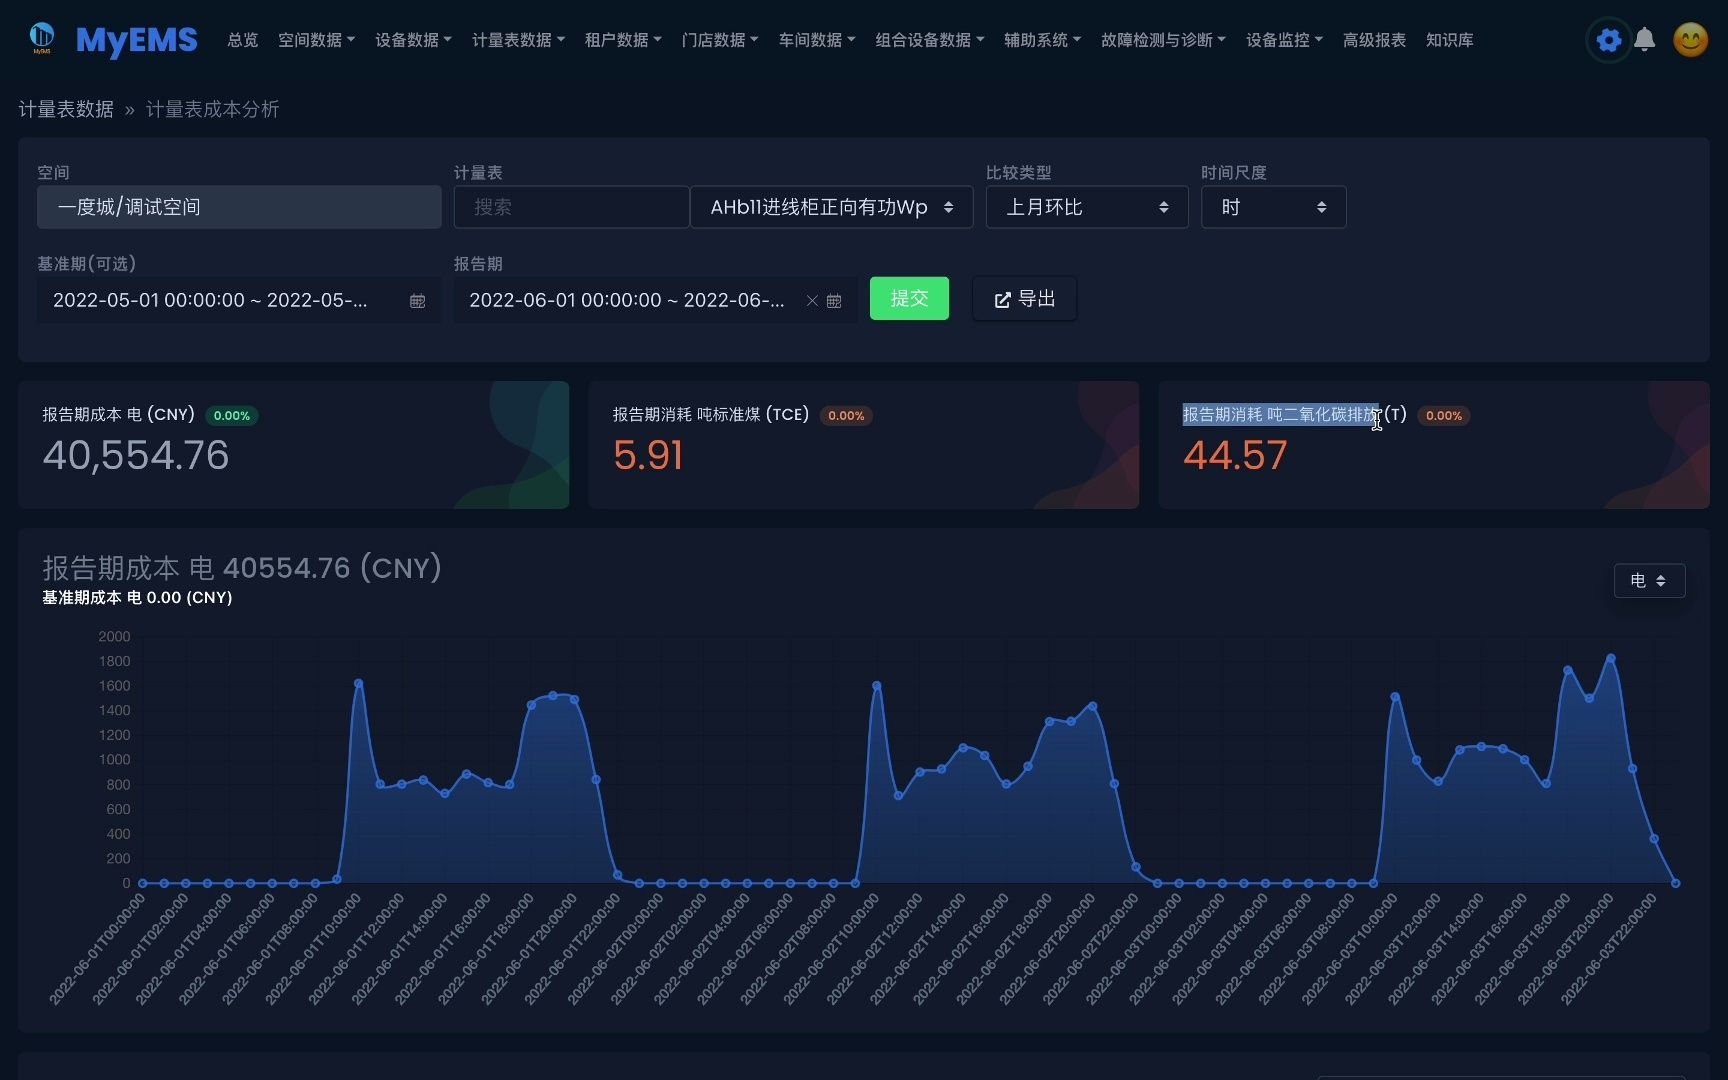Open chart energy type 电 dropdown
Screen dimensions: 1728x1080
pyautogui.click(x=1649, y=581)
